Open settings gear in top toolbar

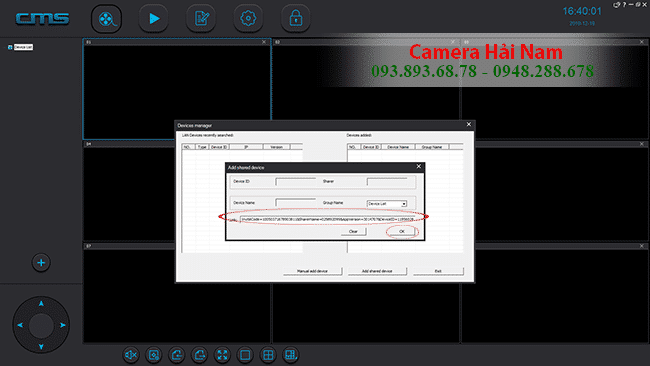click(x=248, y=19)
